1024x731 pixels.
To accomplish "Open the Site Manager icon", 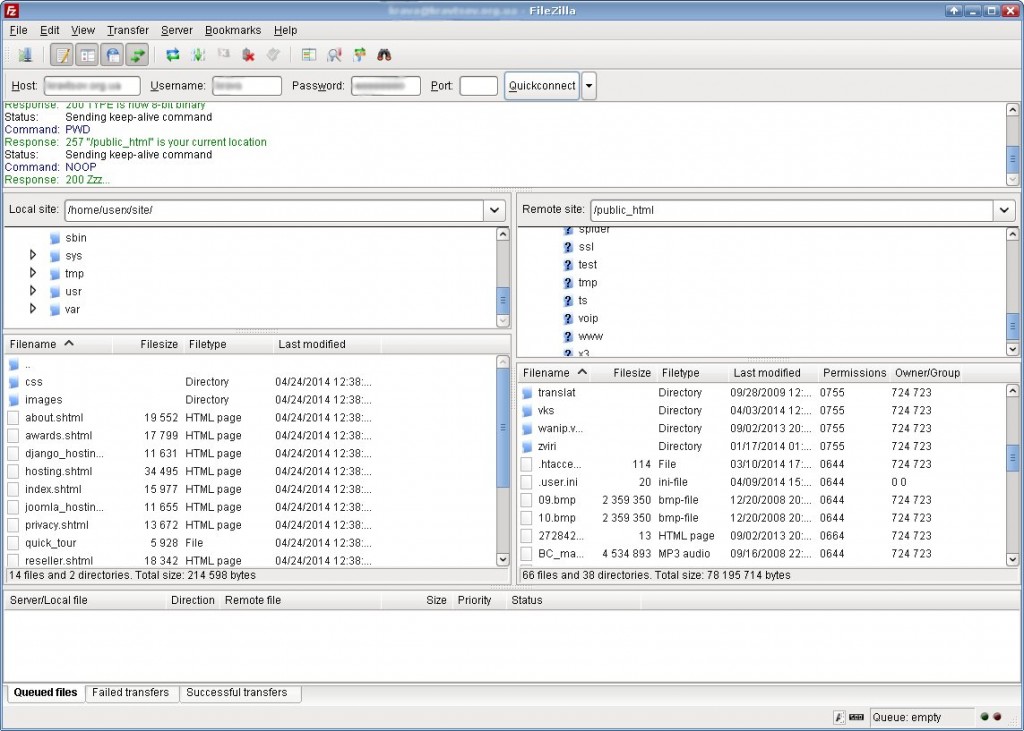I will point(25,55).
